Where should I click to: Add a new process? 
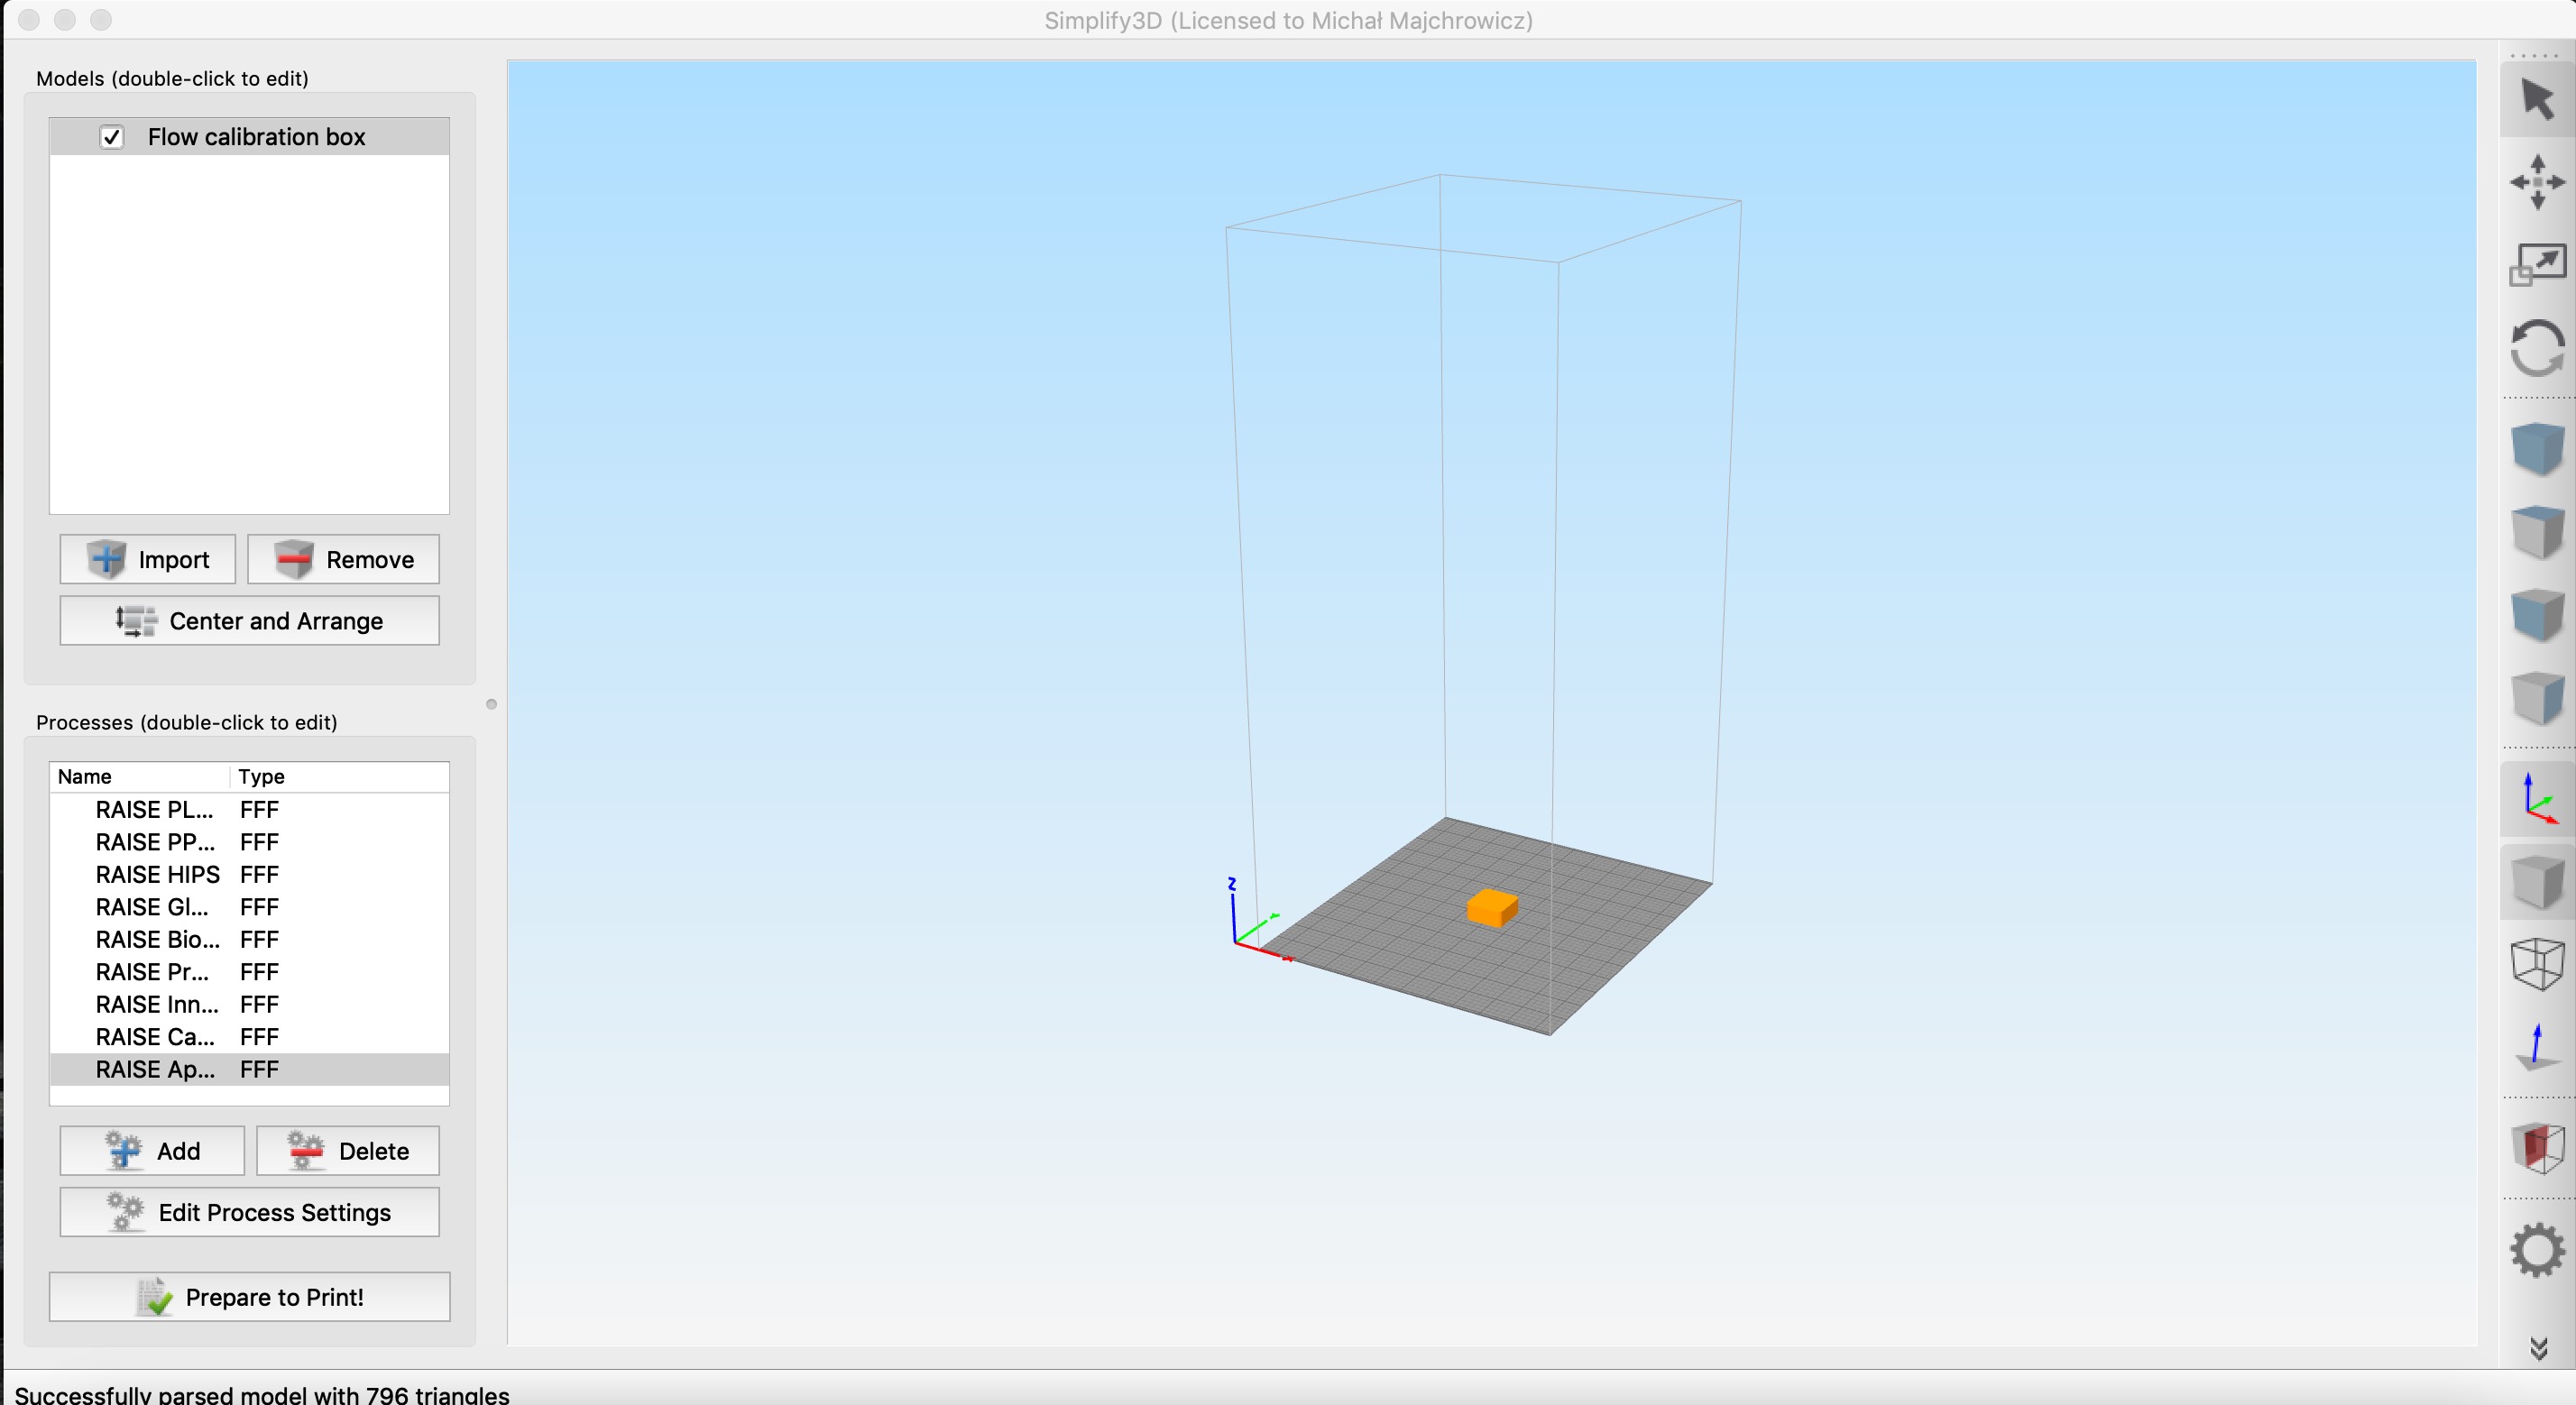point(152,1151)
